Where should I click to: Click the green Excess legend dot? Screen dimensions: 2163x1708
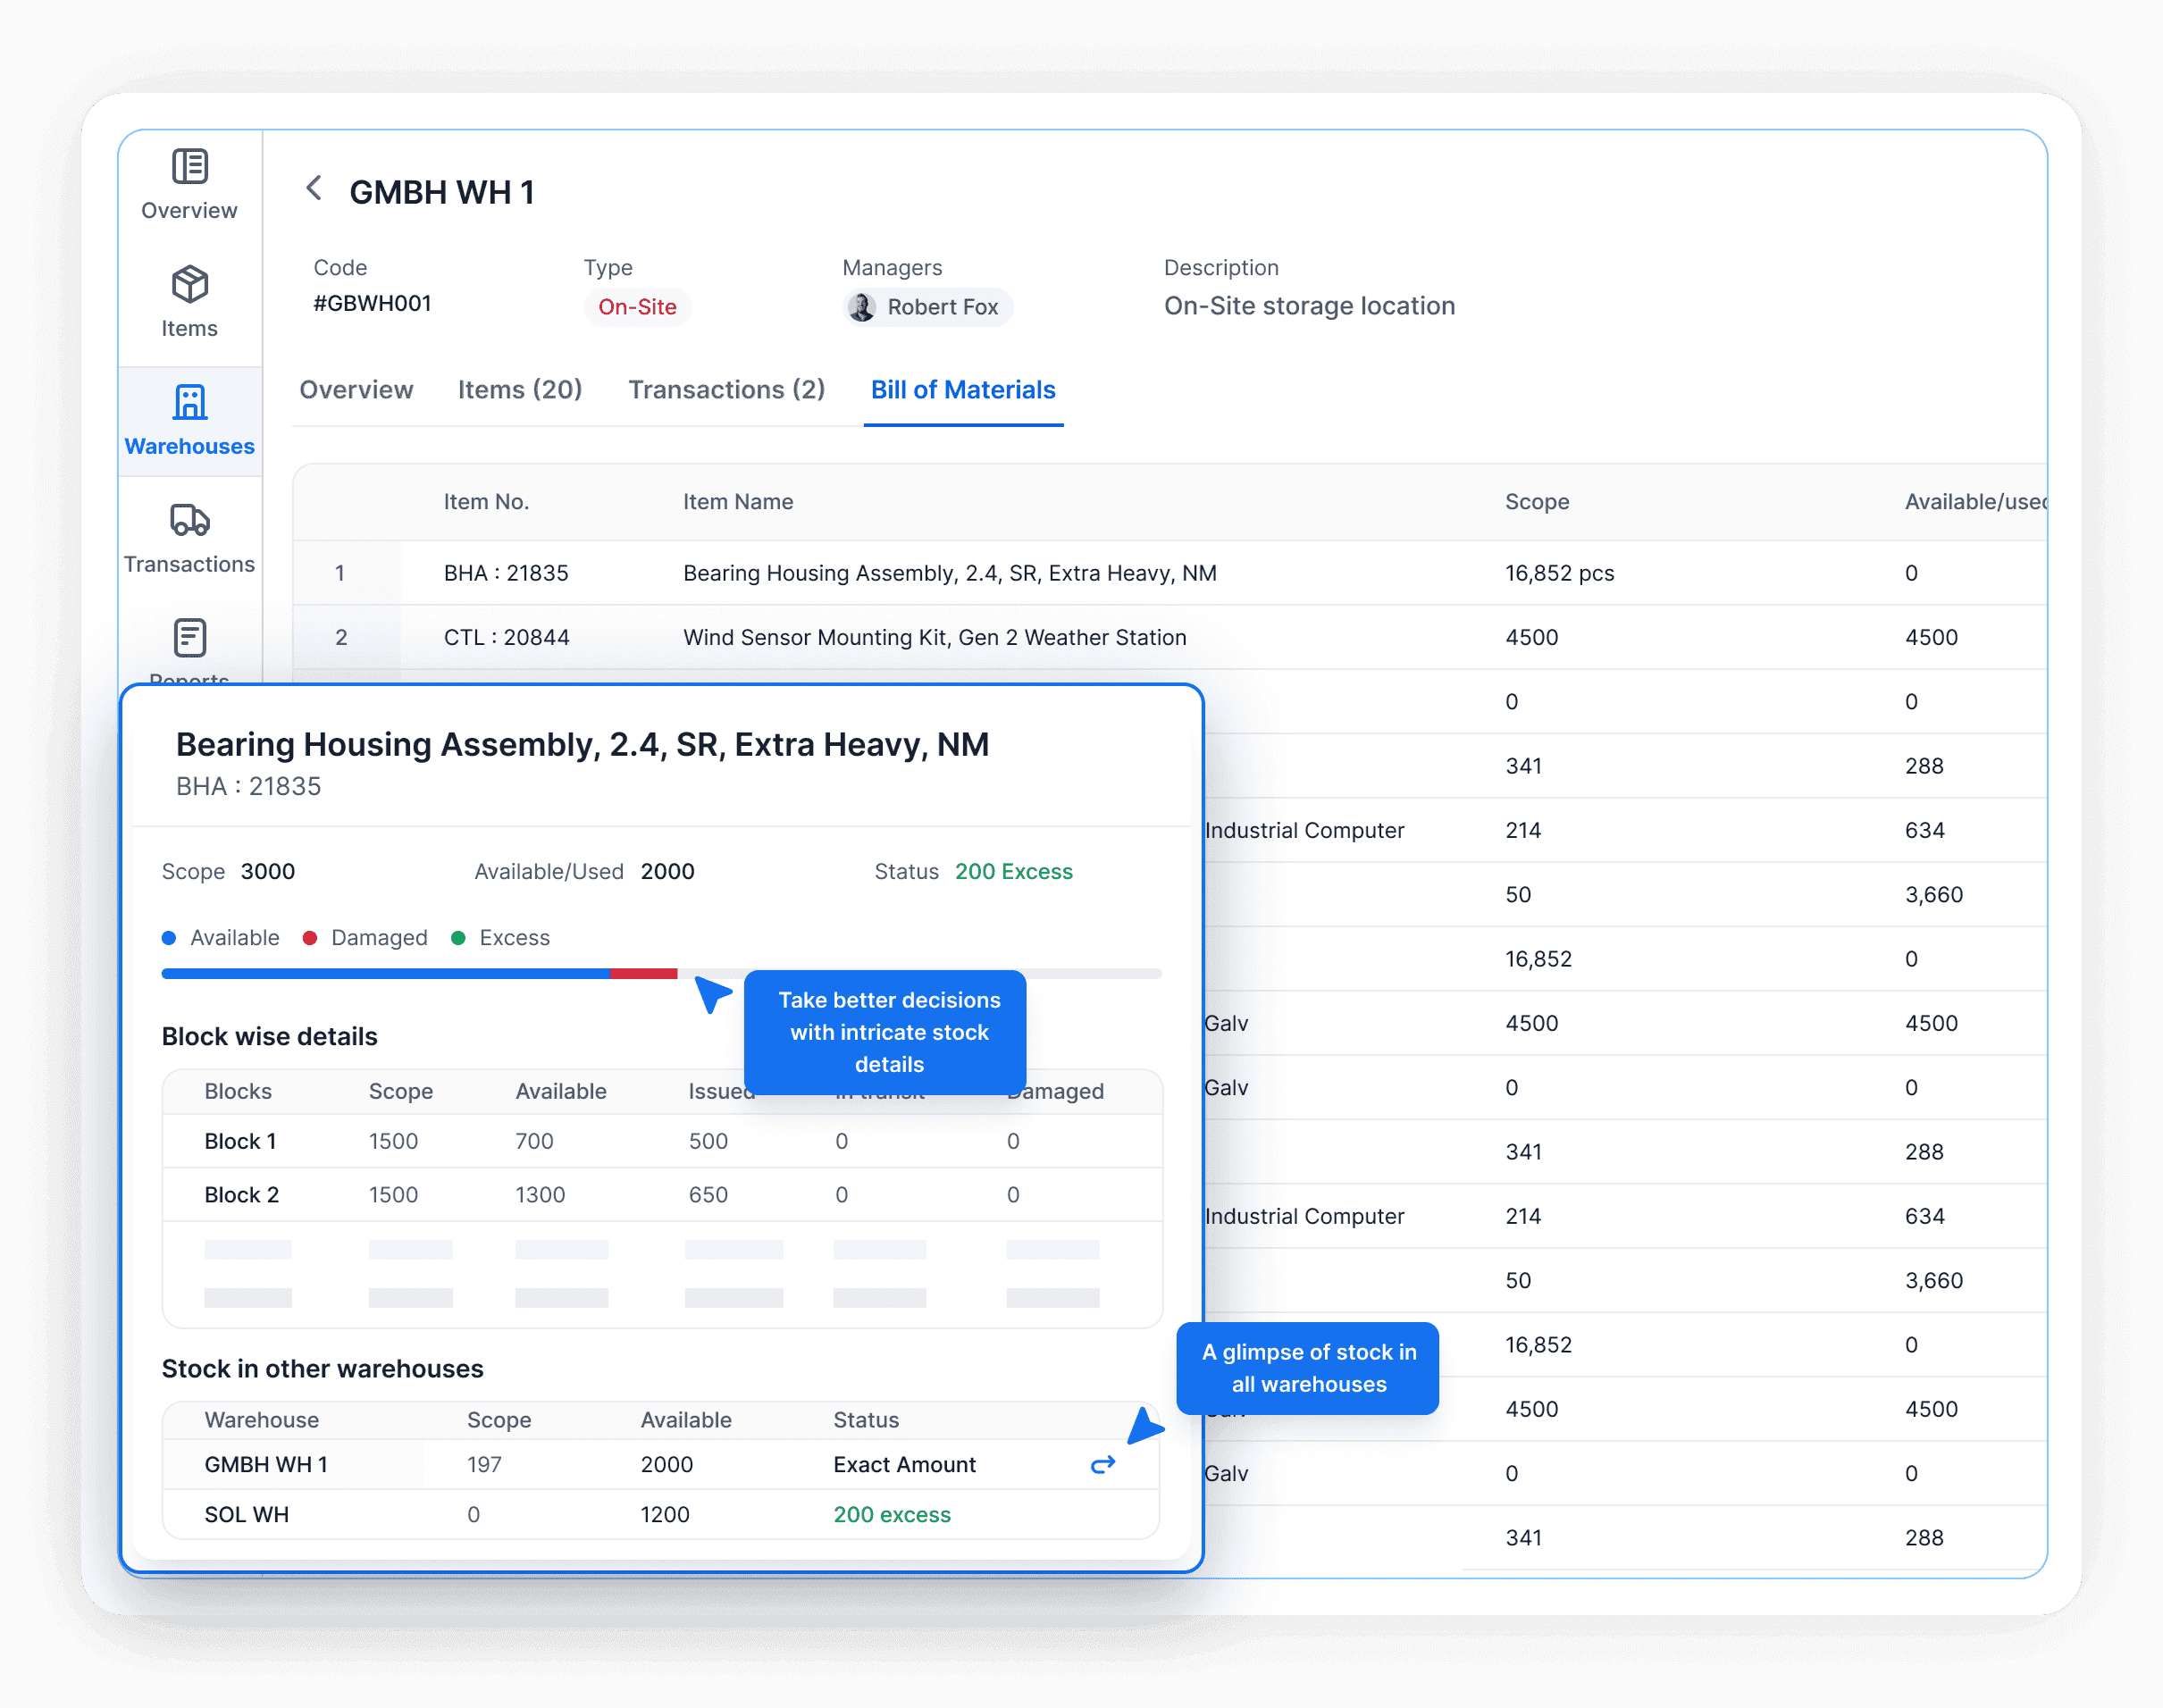point(458,938)
